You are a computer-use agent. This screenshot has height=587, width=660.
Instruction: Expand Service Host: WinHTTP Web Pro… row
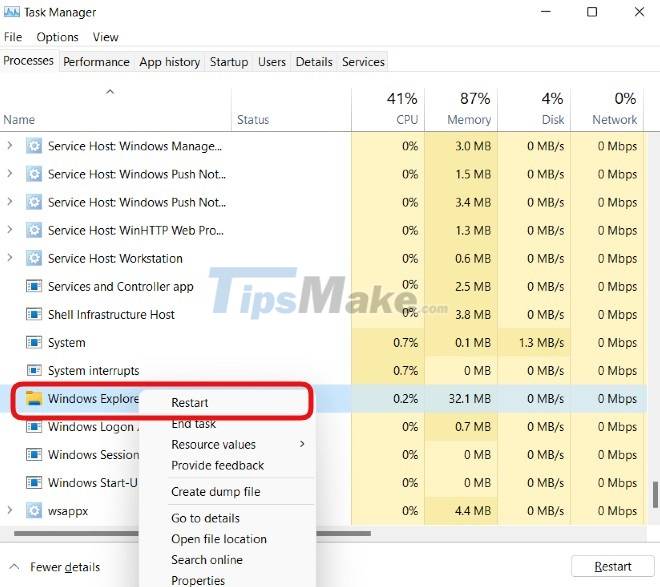(10, 230)
